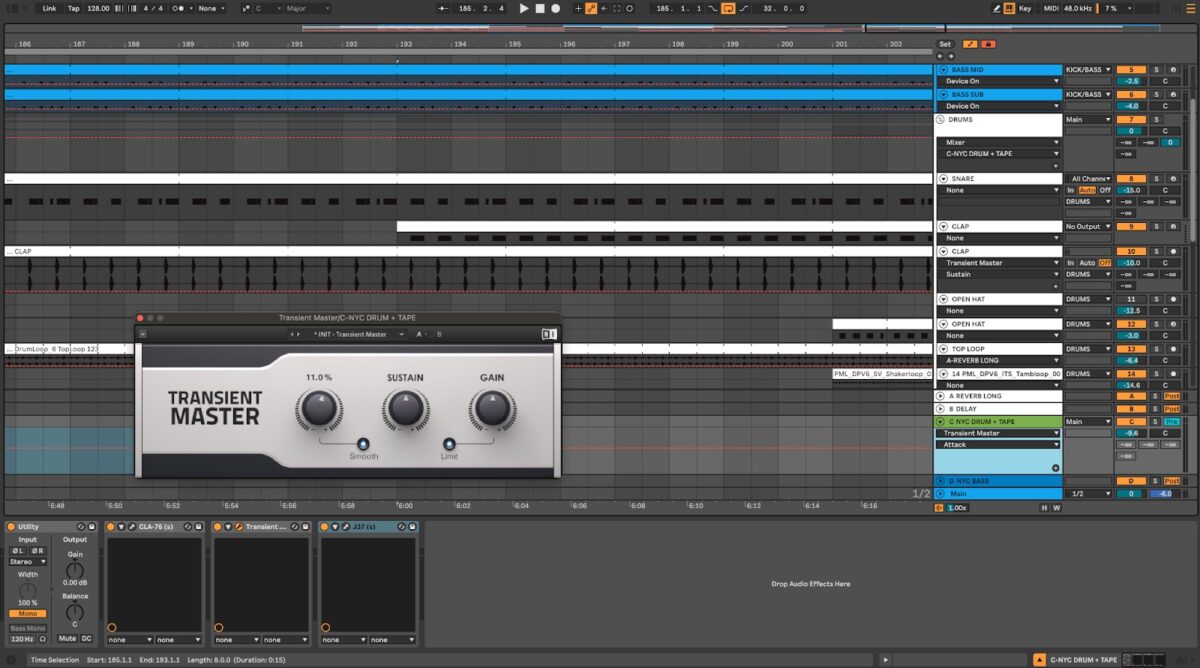Toggle the J37 device activator
This screenshot has width=1200, height=668.
(325, 527)
